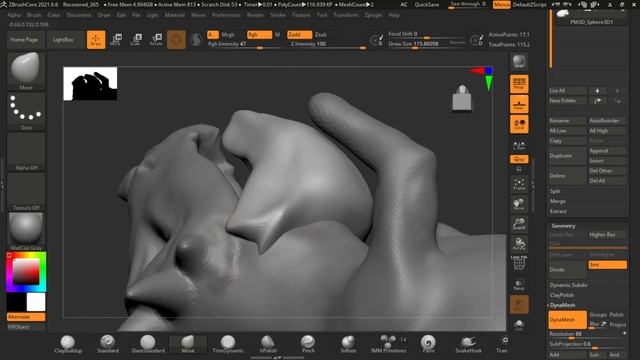Viewport: 640px width, 360px height.
Task: Toggle the DynaMesh button
Action: pos(567,320)
